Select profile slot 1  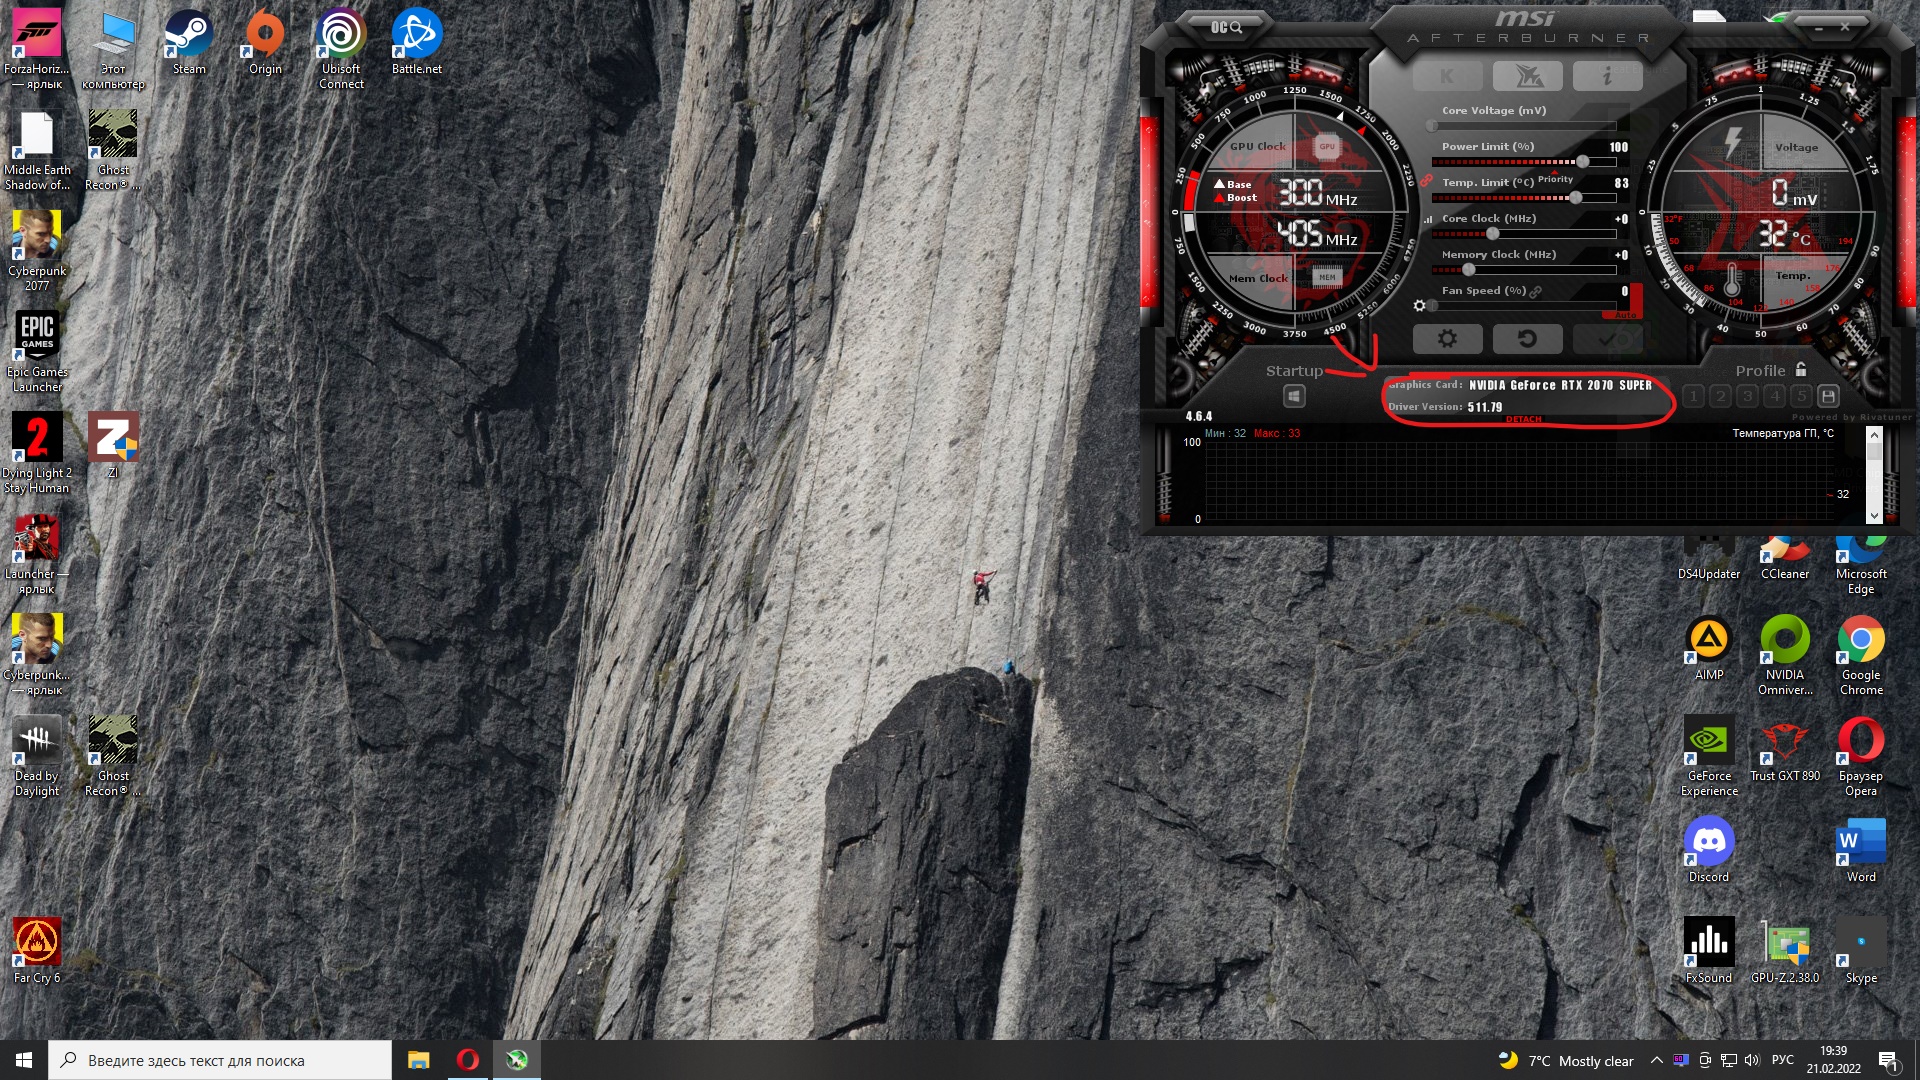[1693, 396]
